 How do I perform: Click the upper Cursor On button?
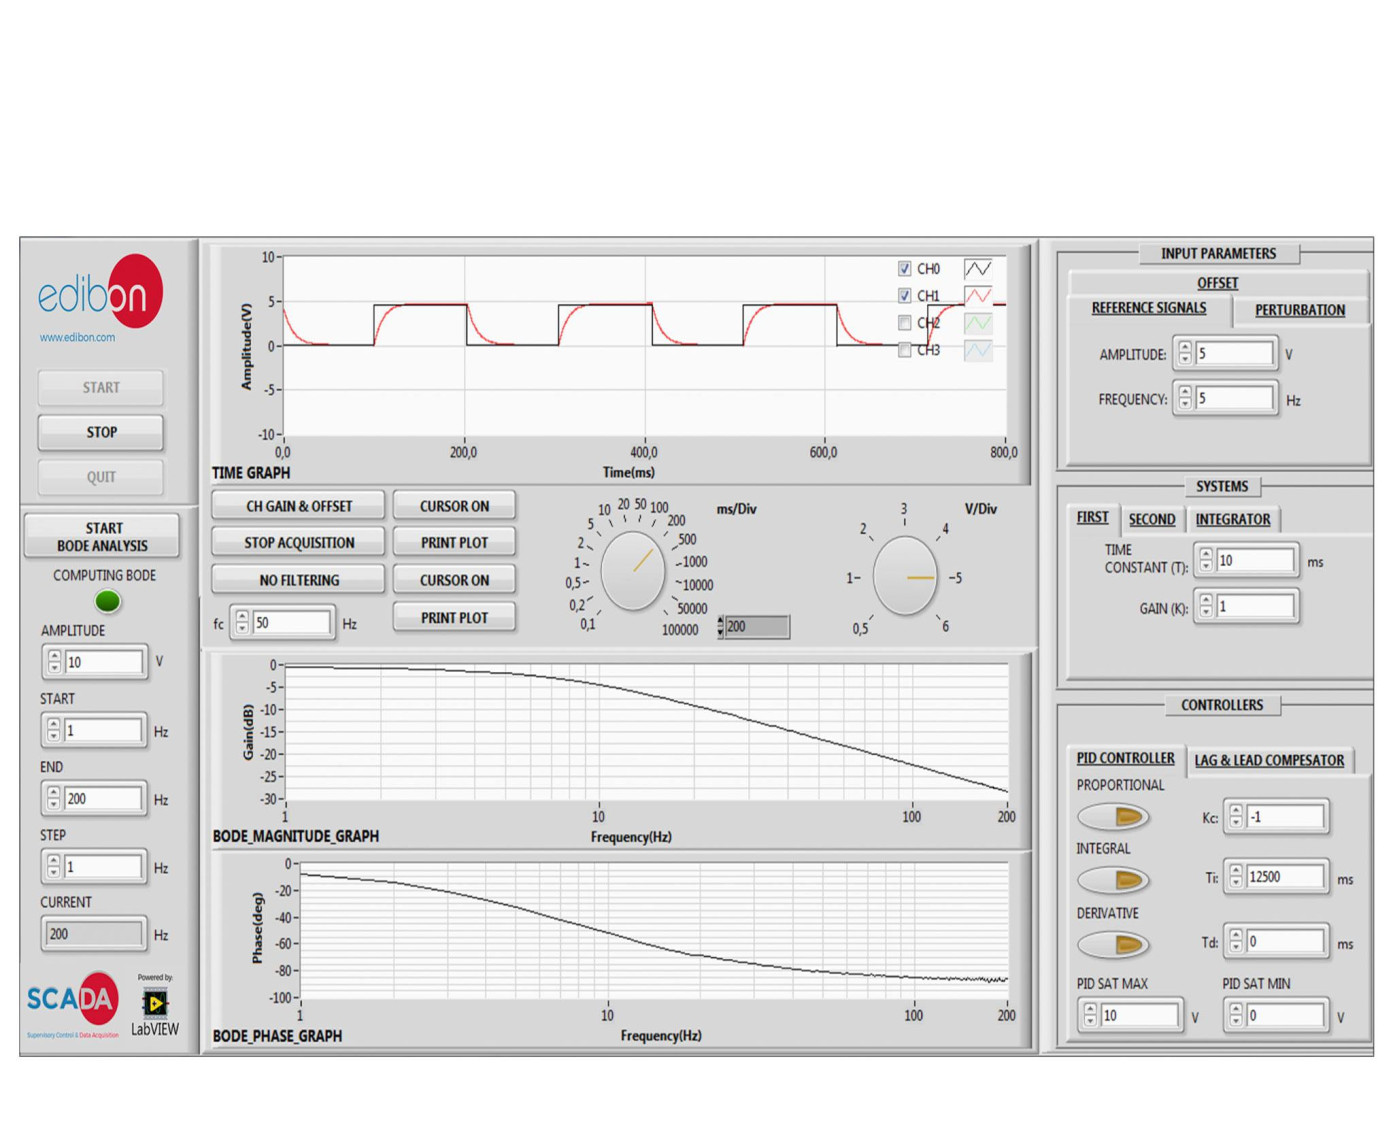[x=454, y=506]
